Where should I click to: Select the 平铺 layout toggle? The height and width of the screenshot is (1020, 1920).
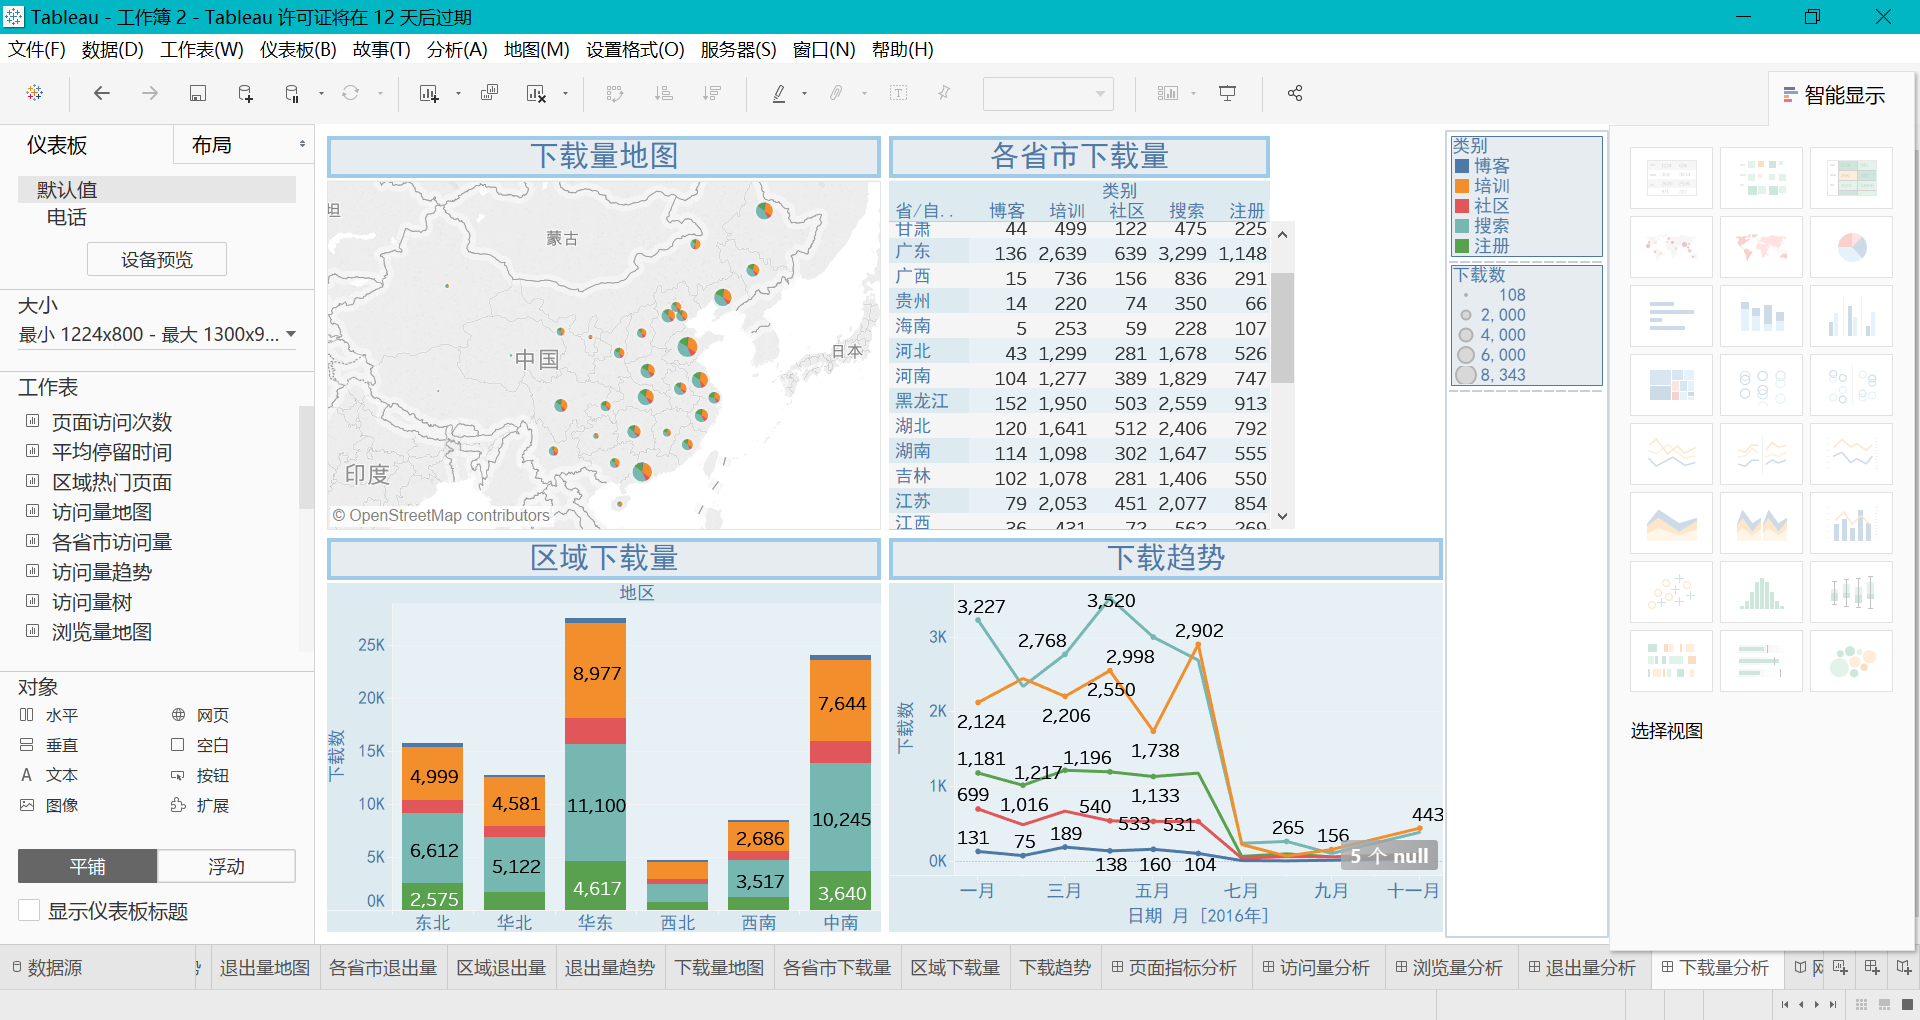pos(88,866)
